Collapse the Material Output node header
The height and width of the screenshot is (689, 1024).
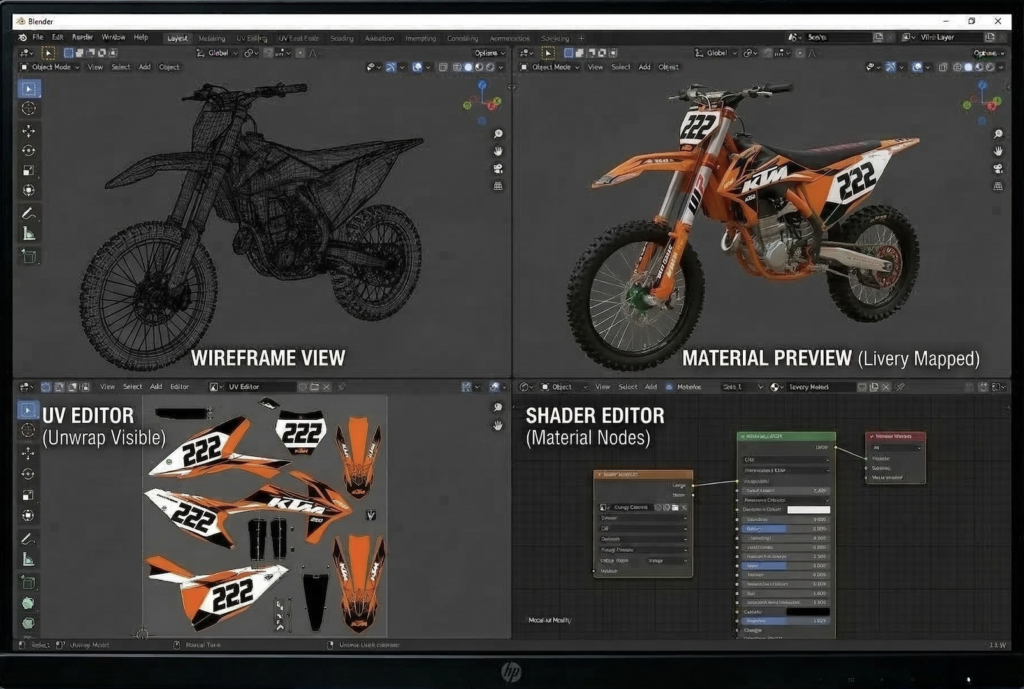click(x=873, y=435)
